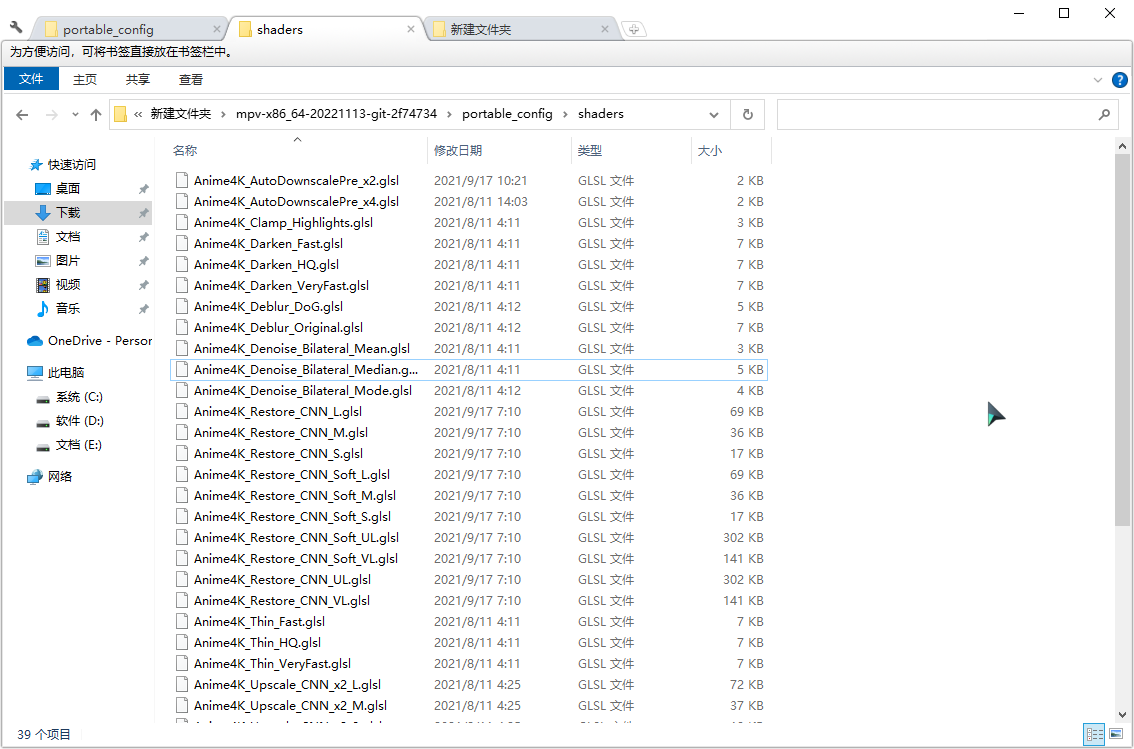The image size is (1134, 749).
Task: Close the 新建文件夹 tab
Action: (605, 29)
